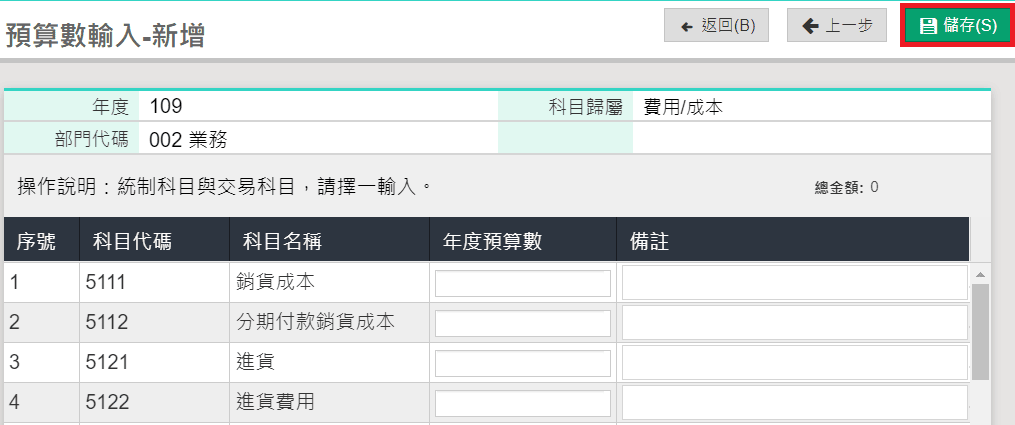Click the remarks field for account 5112
The image size is (1015, 425).
(x=794, y=323)
